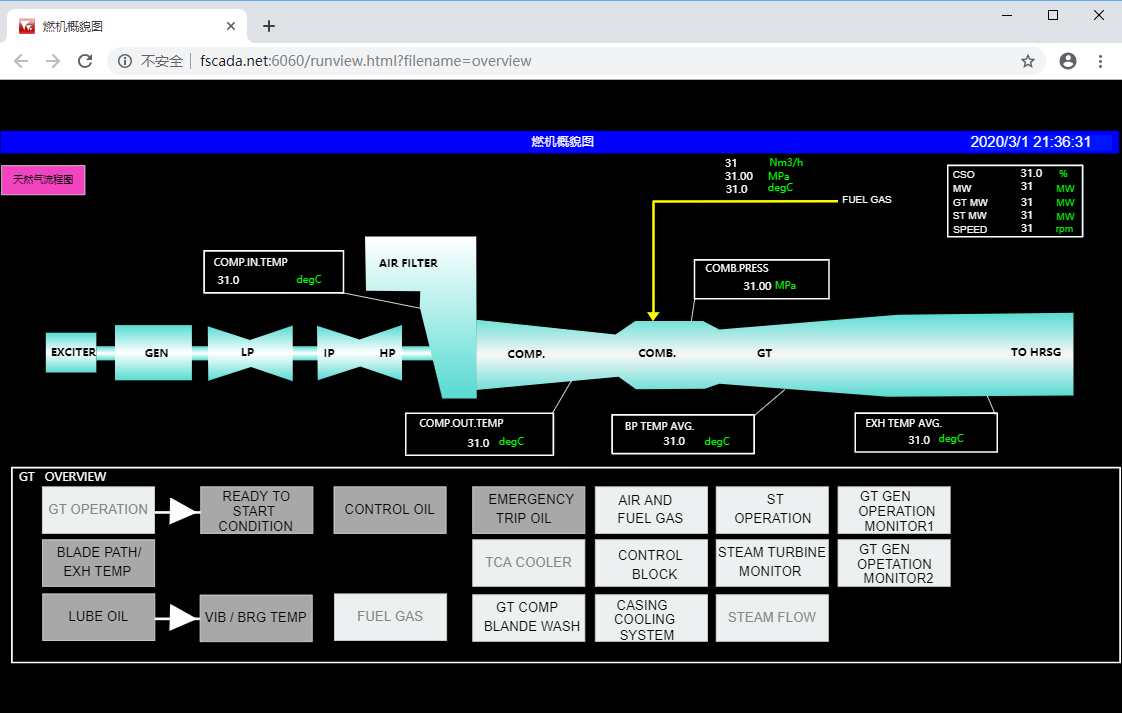The image size is (1122, 713).
Task: Open the GT OPERATION screen
Action: click(x=98, y=510)
